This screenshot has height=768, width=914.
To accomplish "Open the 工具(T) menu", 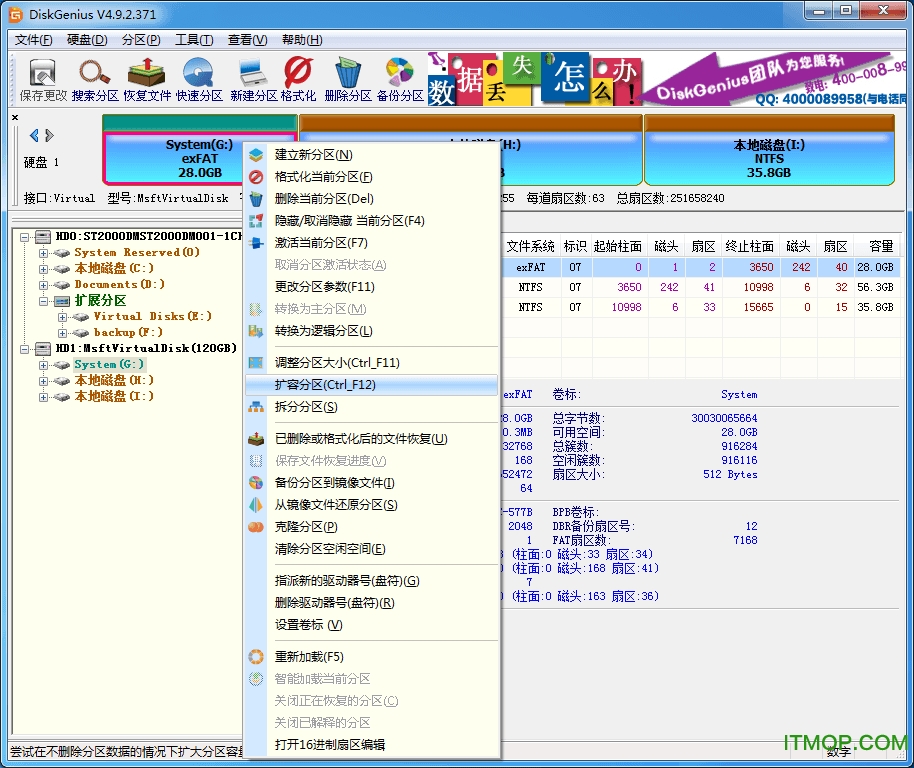I will pos(194,40).
